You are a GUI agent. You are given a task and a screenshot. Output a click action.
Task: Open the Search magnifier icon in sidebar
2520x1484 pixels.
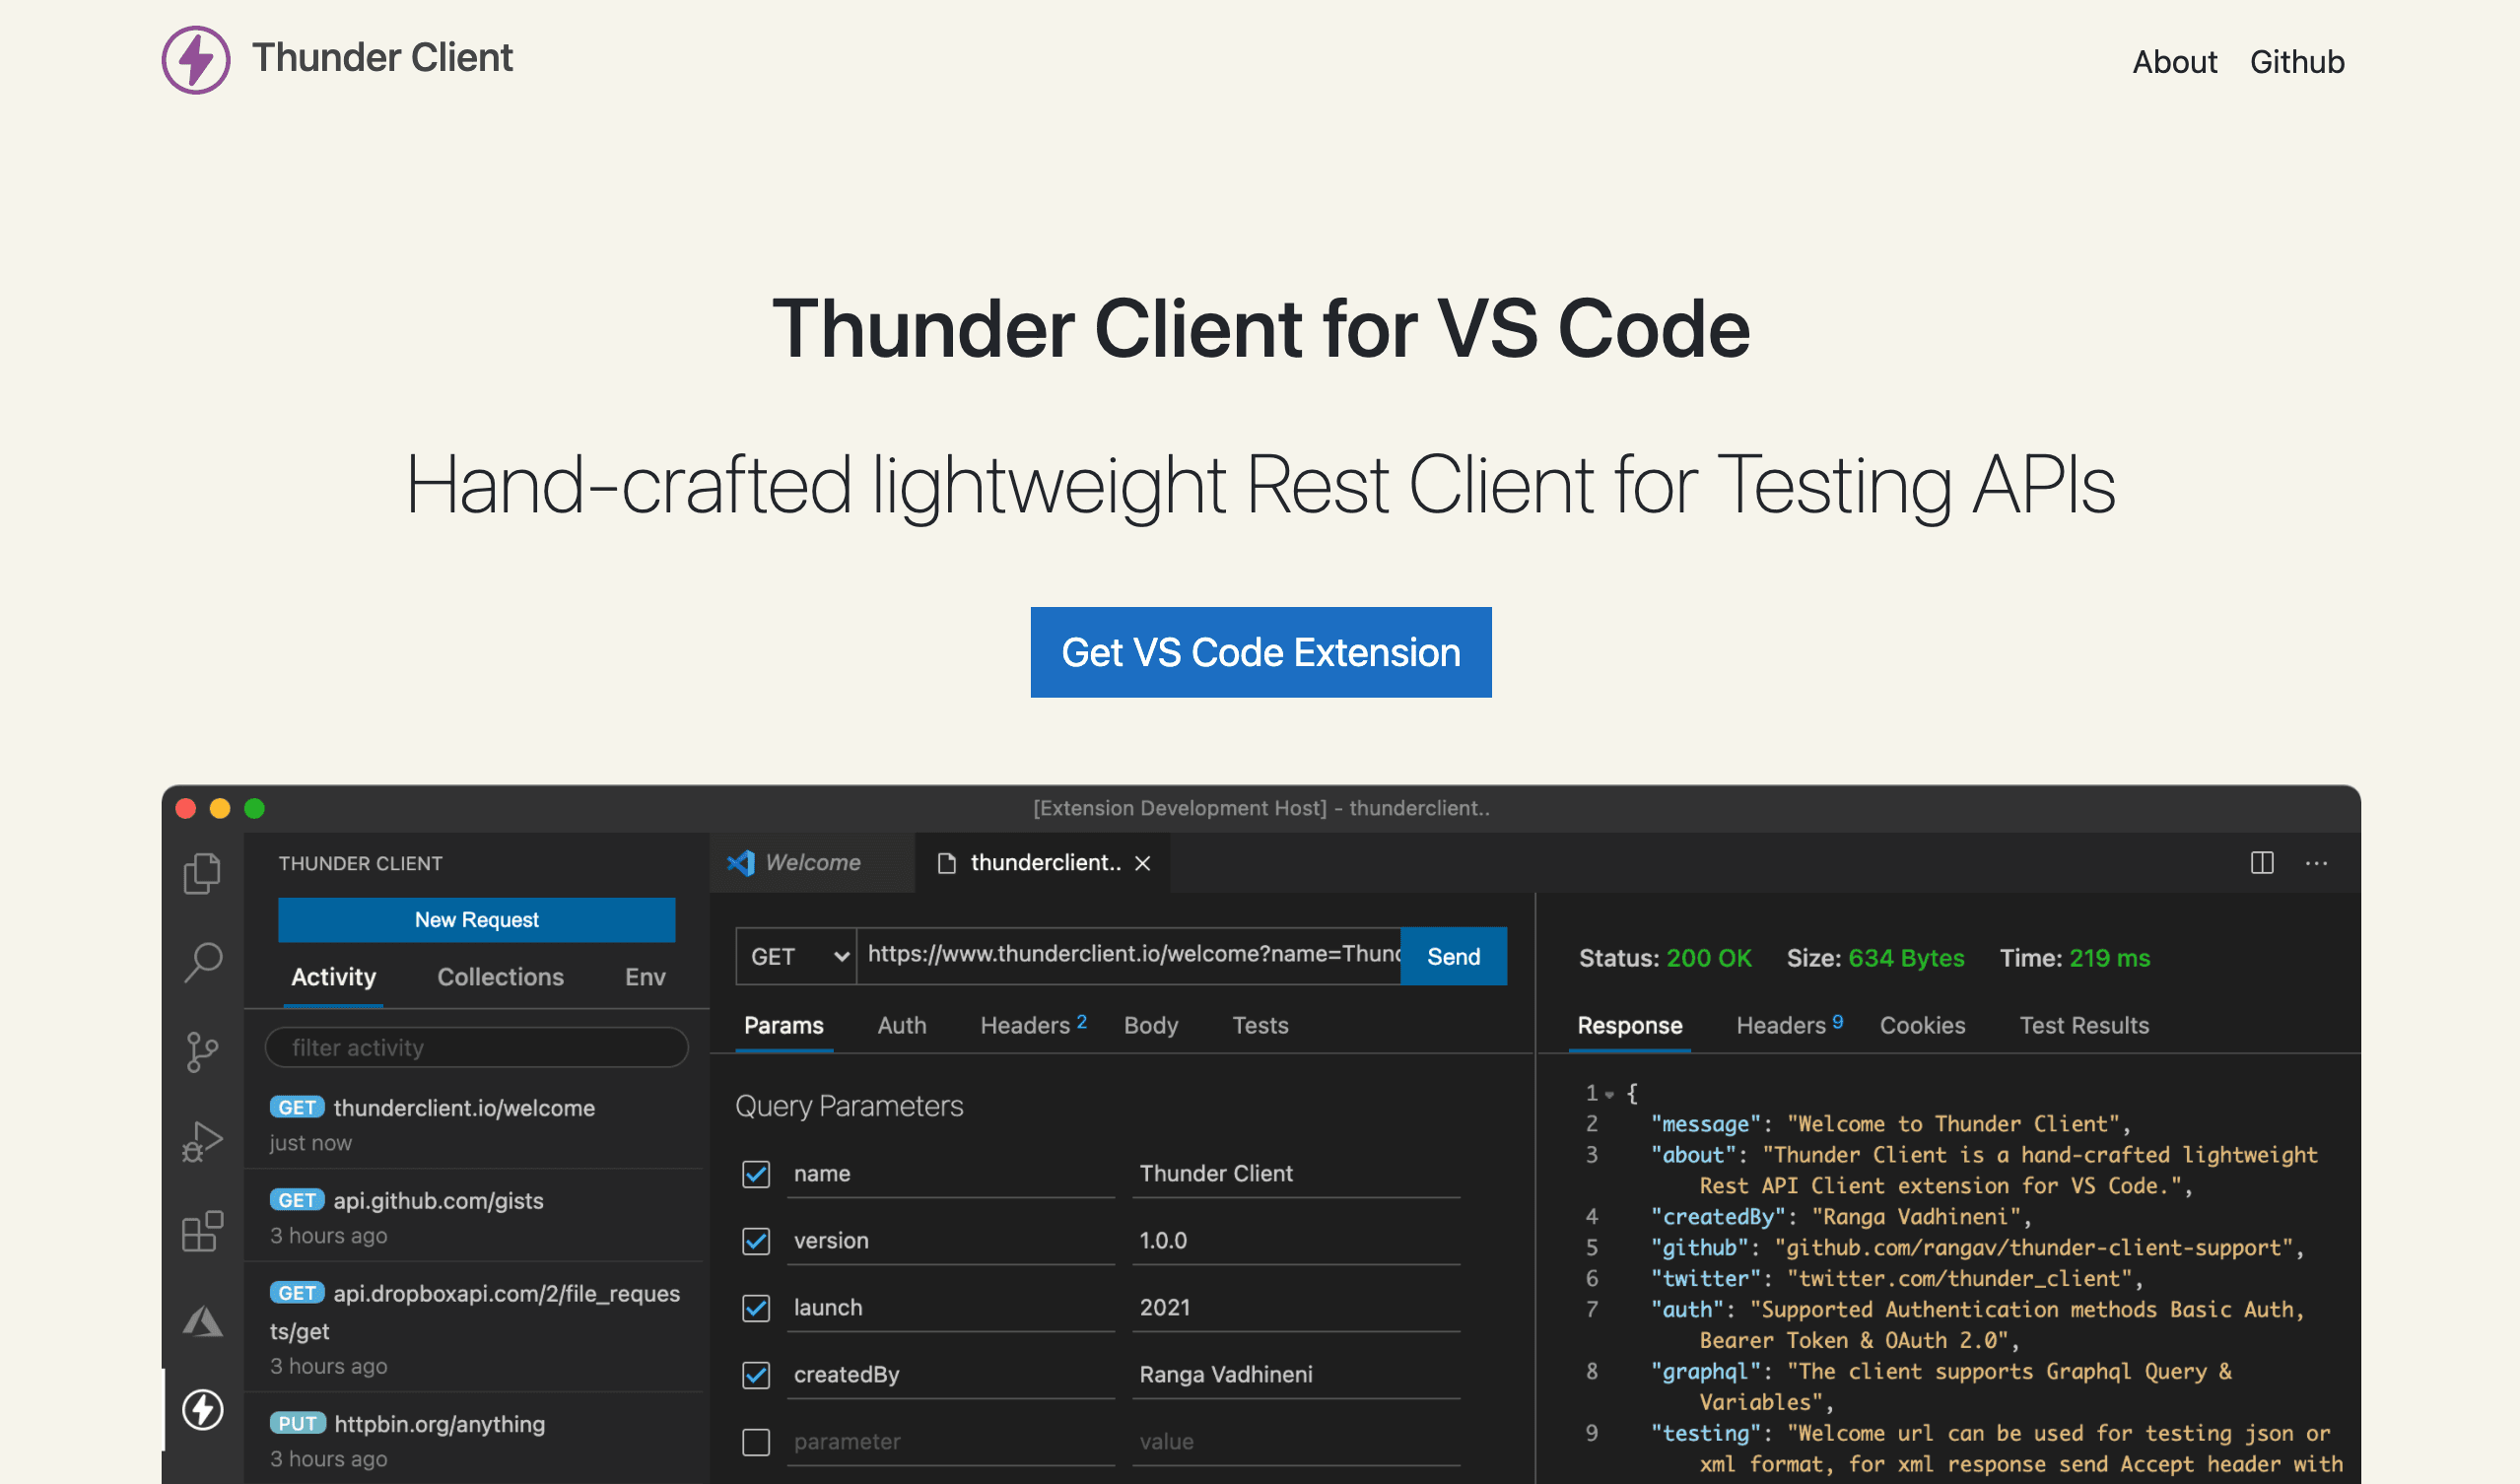tap(203, 962)
